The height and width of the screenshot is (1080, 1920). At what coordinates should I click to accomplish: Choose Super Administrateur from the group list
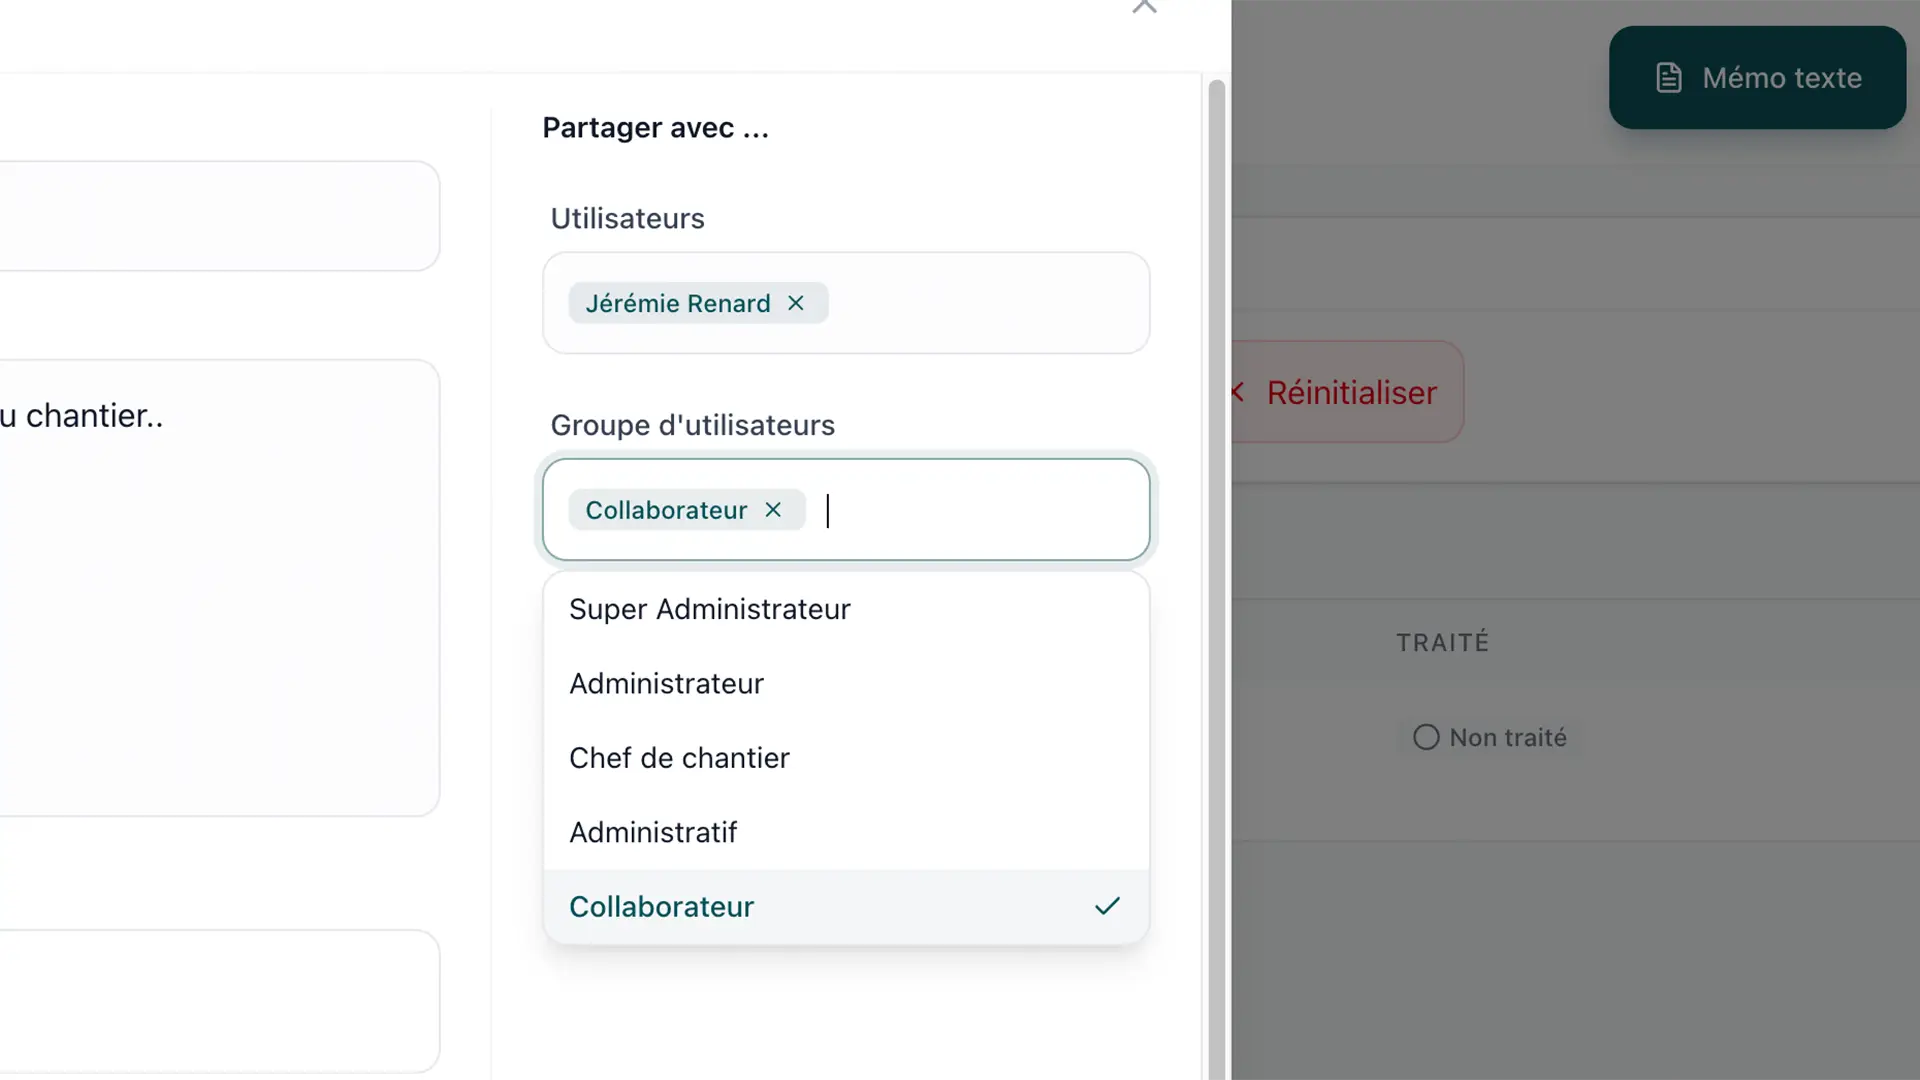846,609
